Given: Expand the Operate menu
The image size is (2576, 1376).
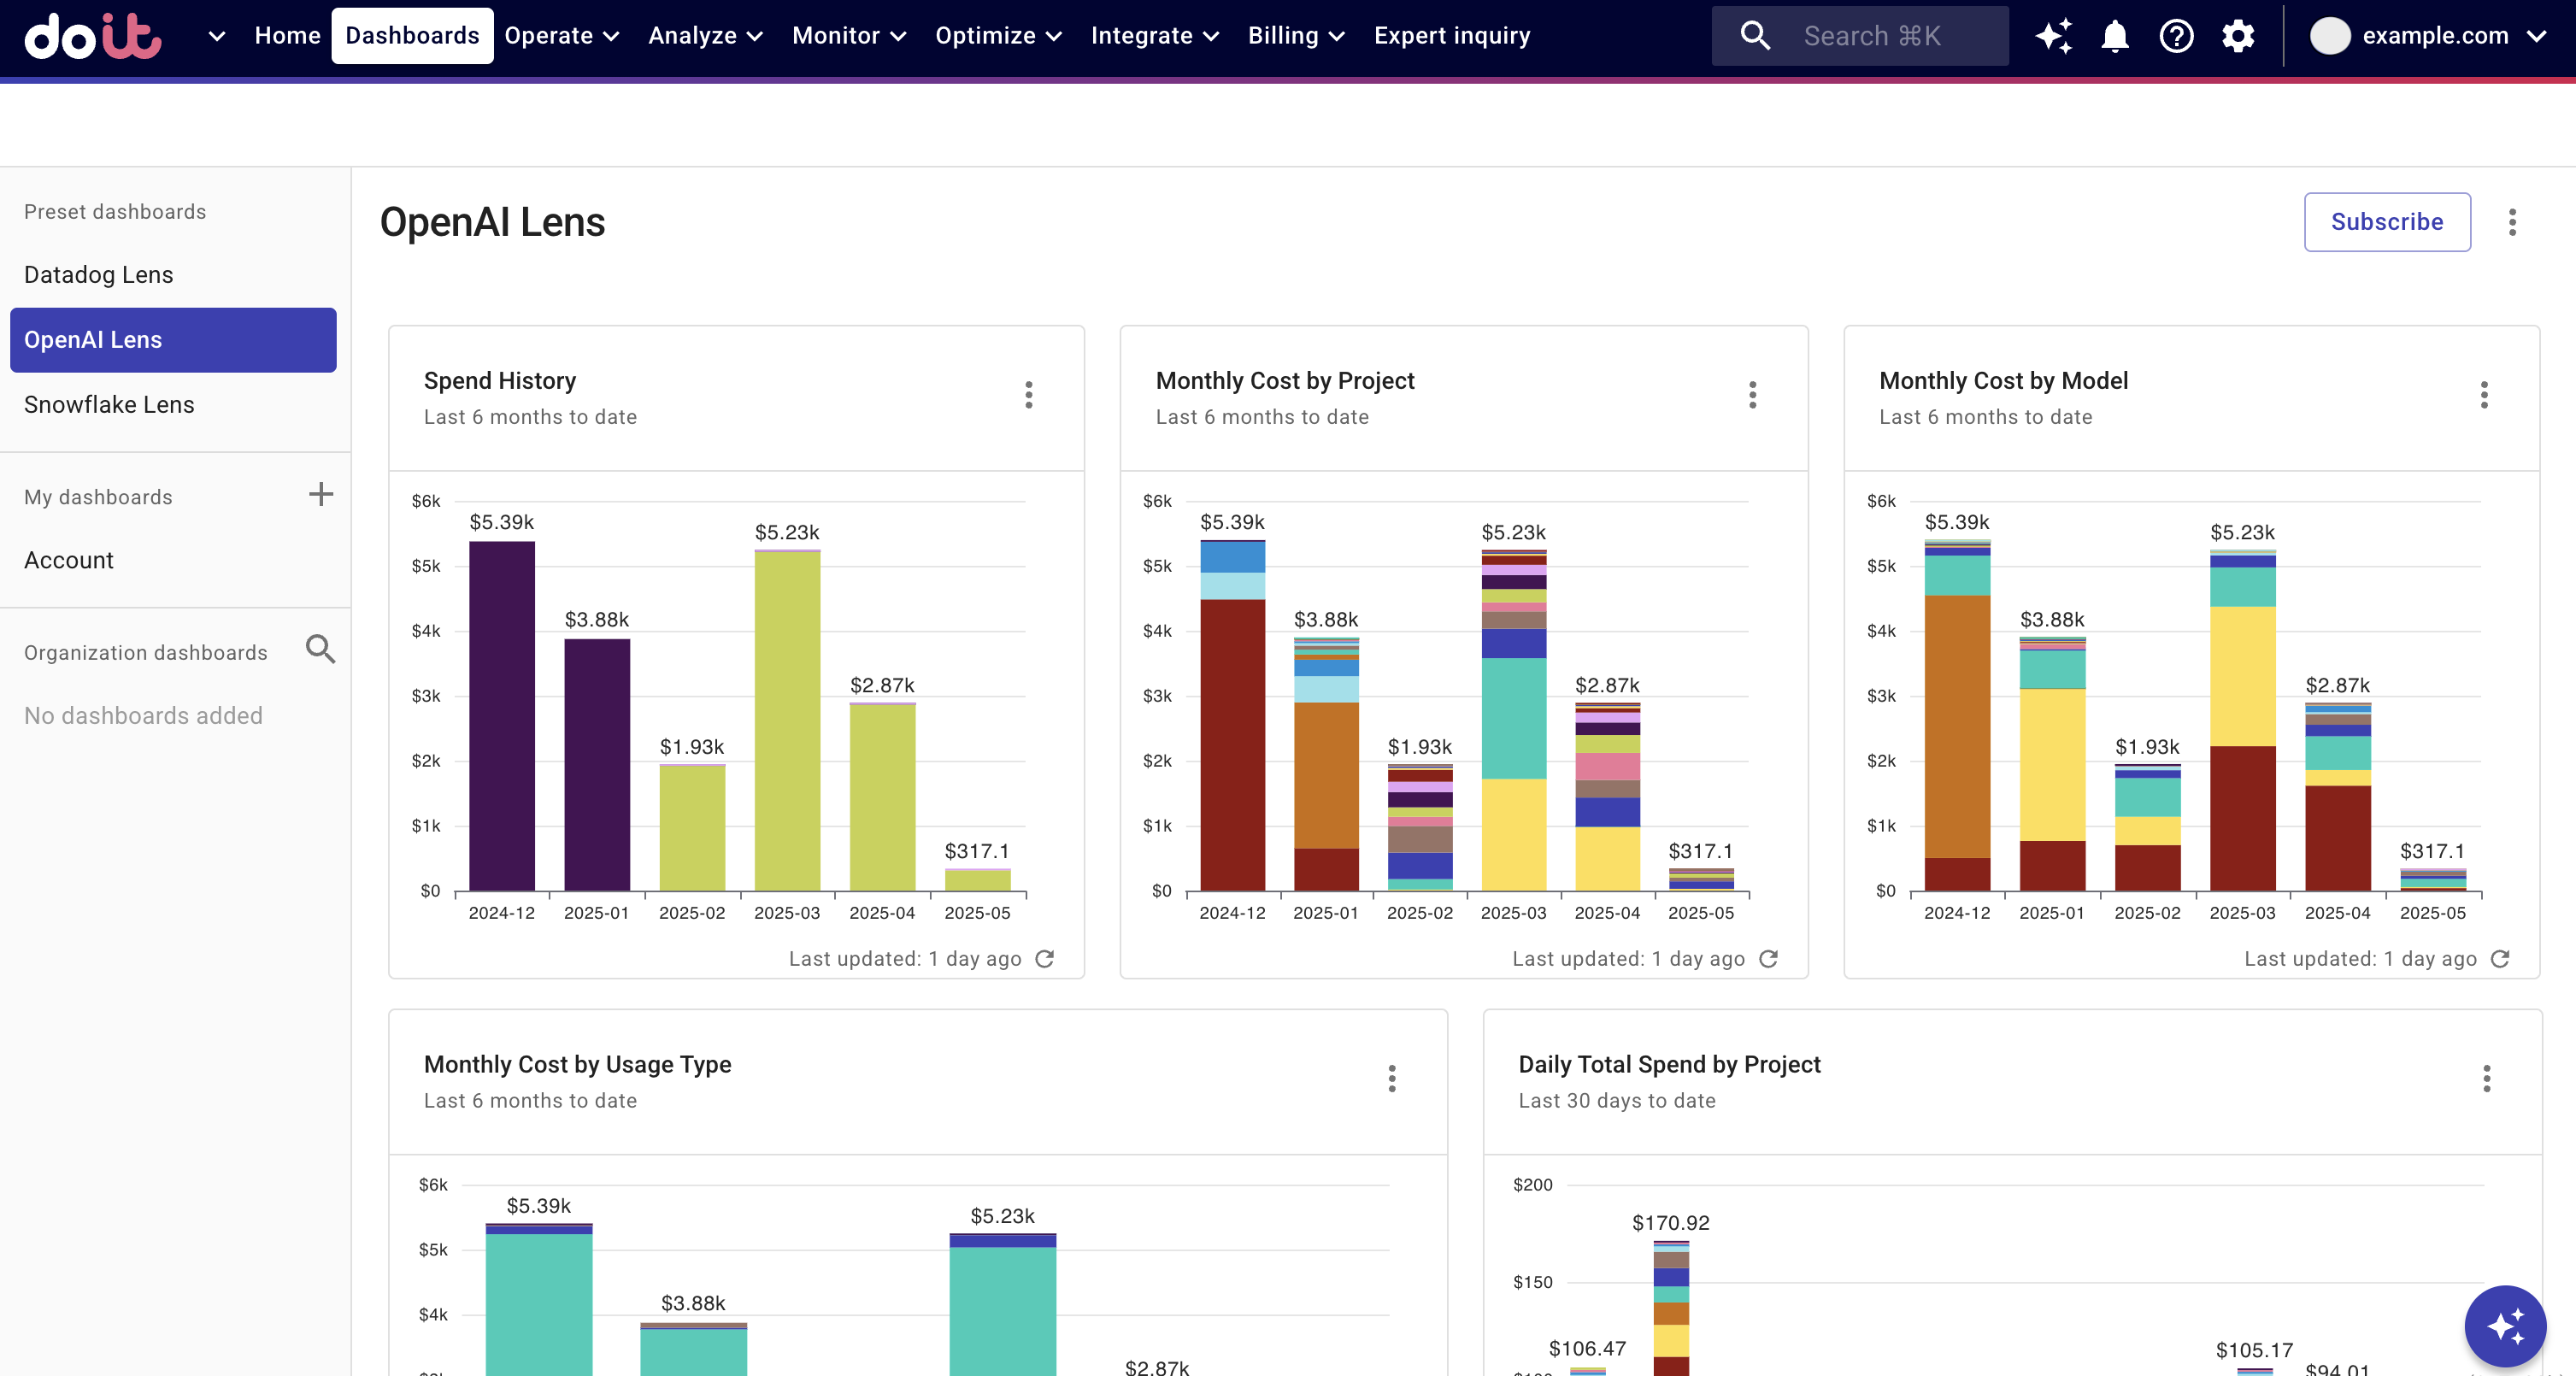Looking at the screenshot, I should pyautogui.click(x=562, y=36).
